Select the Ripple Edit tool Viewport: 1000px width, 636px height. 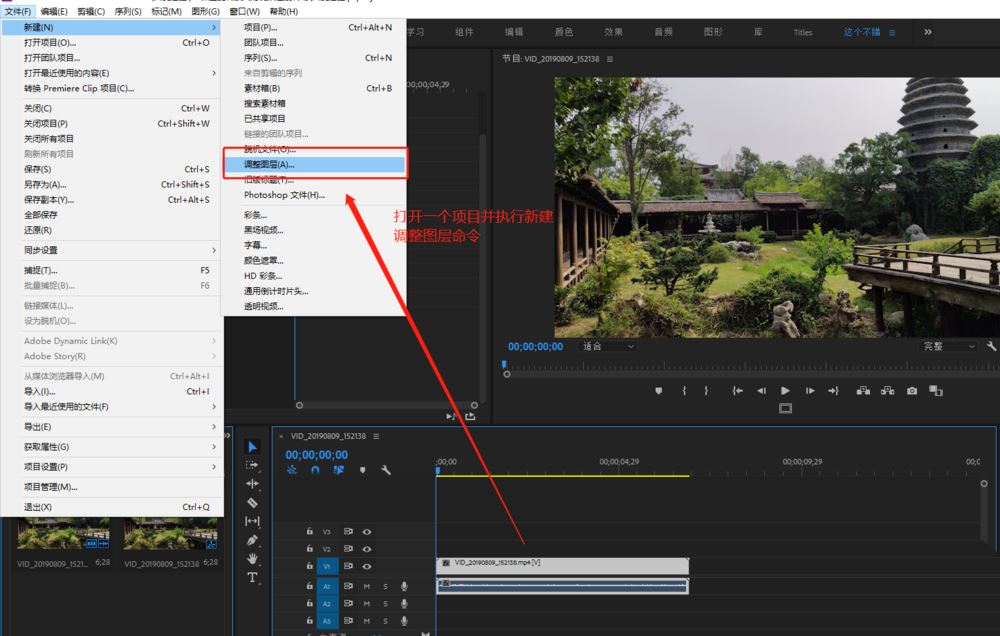pyautogui.click(x=253, y=484)
